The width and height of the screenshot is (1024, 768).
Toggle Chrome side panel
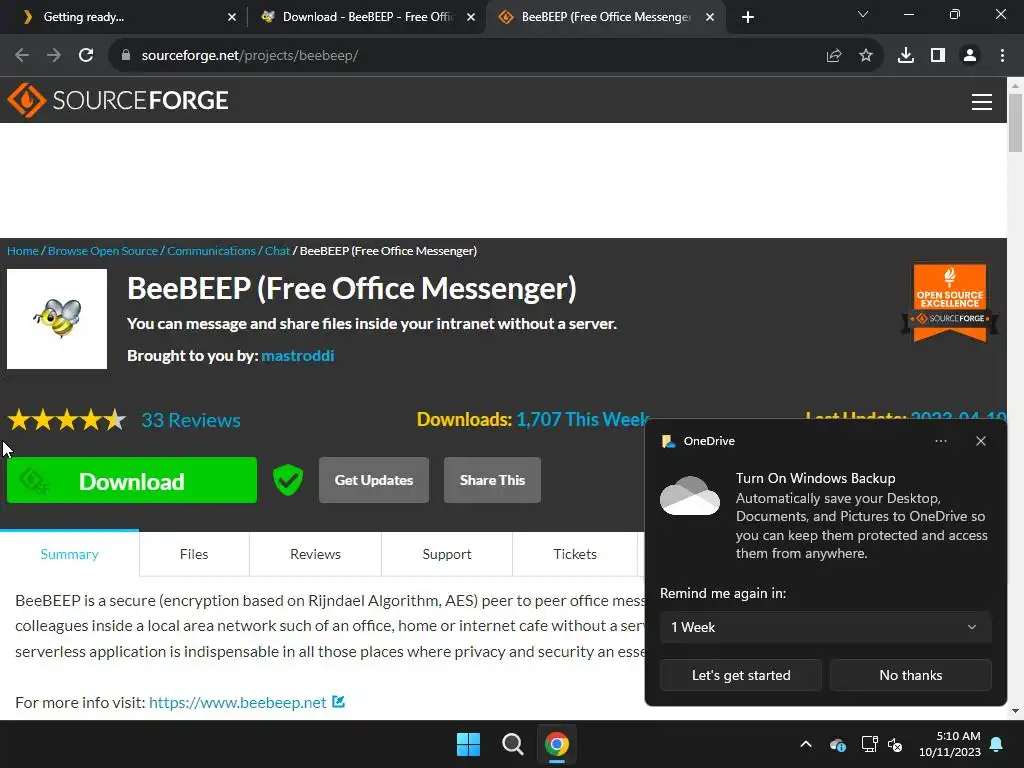(x=938, y=56)
